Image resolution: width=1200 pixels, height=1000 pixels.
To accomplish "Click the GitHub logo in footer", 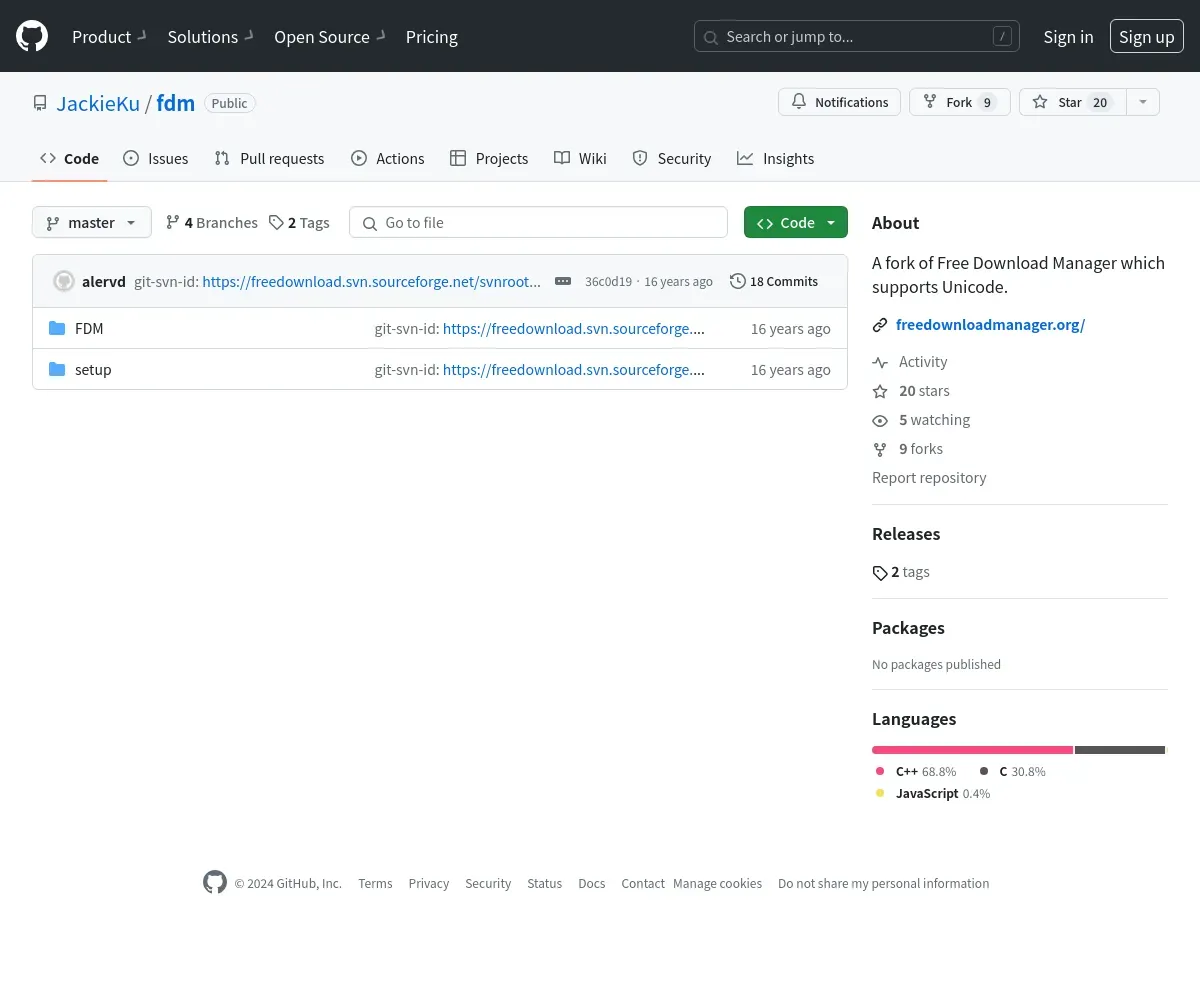I will click(x=215, y=882).
